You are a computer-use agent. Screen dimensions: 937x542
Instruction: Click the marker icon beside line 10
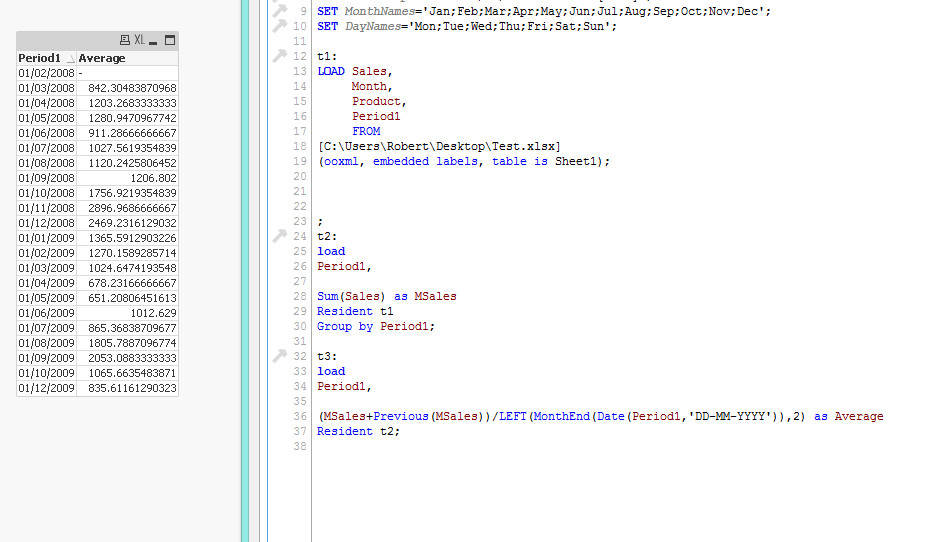[280, 26]
